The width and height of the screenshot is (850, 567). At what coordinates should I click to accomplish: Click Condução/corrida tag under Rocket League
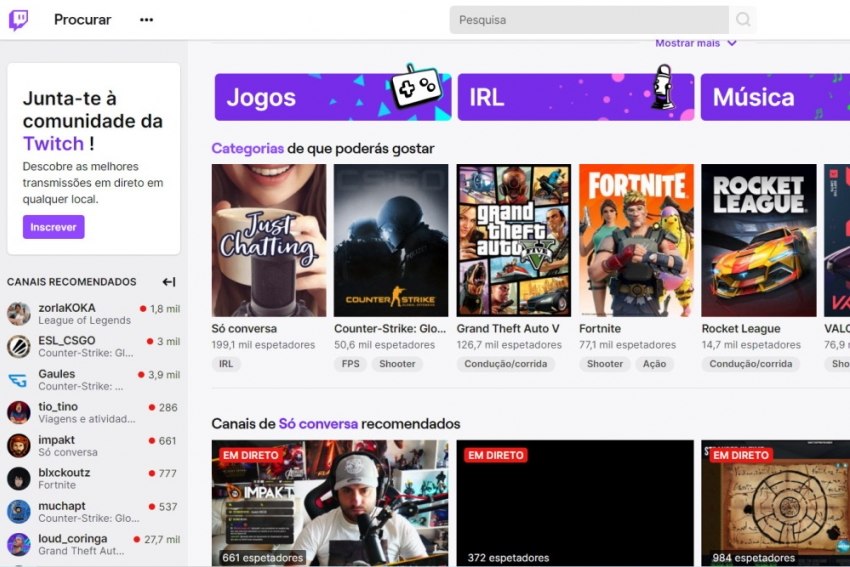point(751,364)
